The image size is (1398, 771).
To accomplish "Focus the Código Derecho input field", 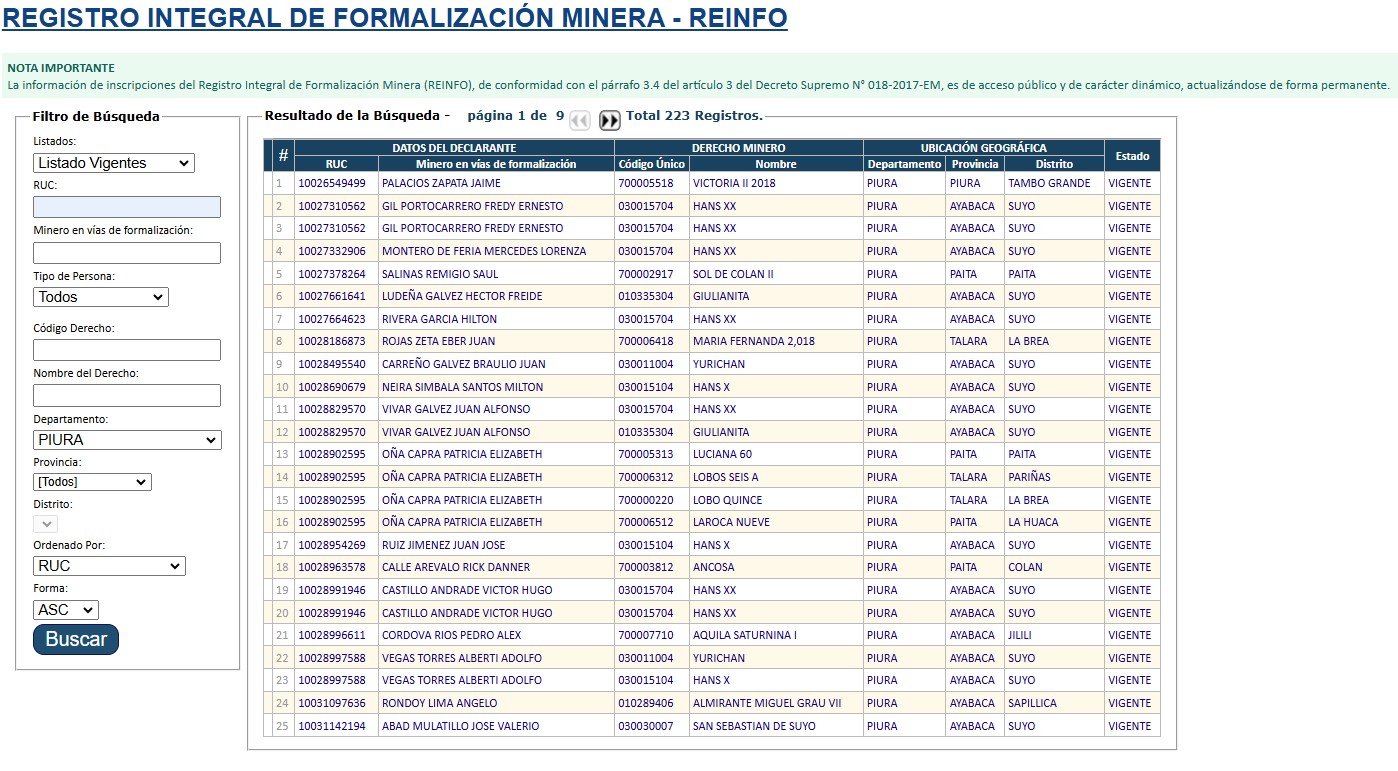I will click(x=127, y=350).
